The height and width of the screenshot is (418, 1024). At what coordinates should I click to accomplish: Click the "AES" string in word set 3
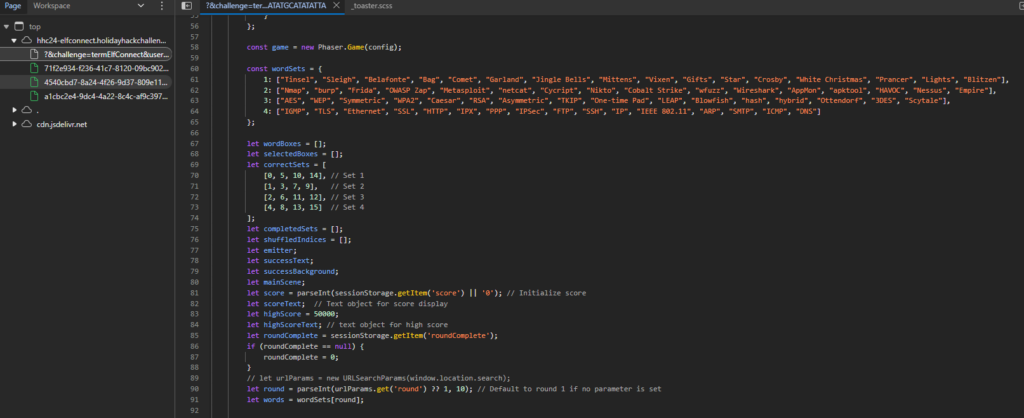pyautogui.click(x=291, y=101)
